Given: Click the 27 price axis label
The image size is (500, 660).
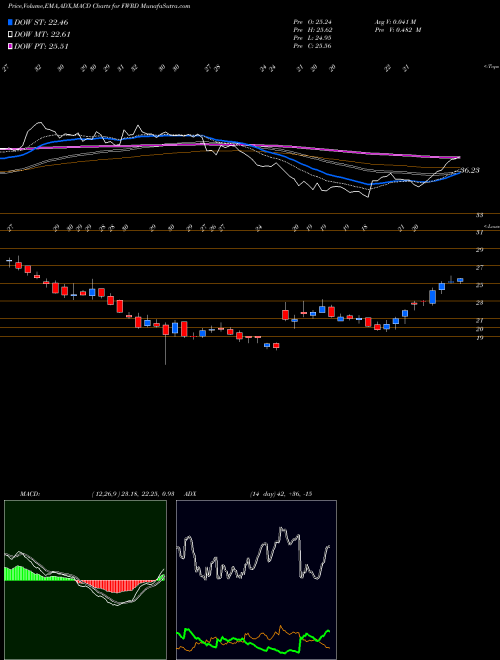Looking at the screenshot, I should (x=479, y=267).
